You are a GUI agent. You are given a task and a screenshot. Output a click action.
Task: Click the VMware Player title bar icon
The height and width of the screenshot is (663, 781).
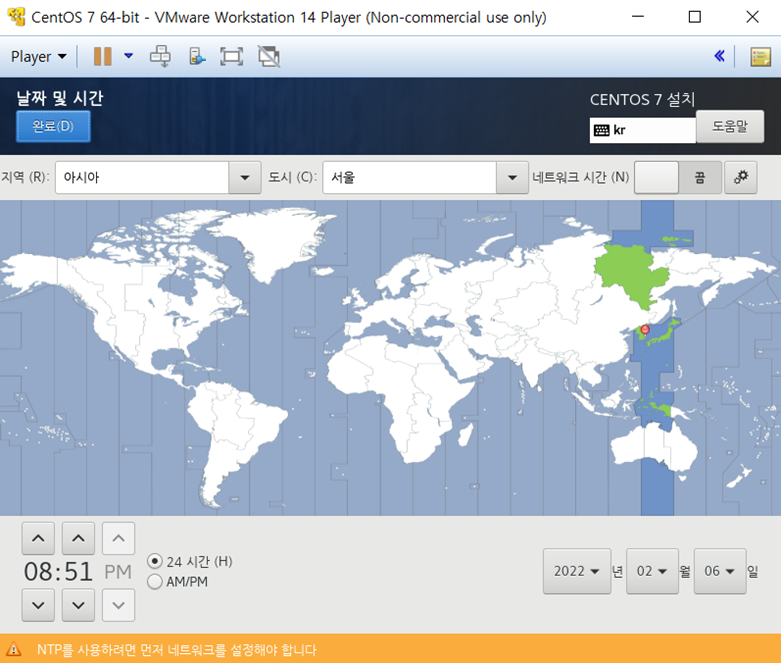[x=16, y=17]
